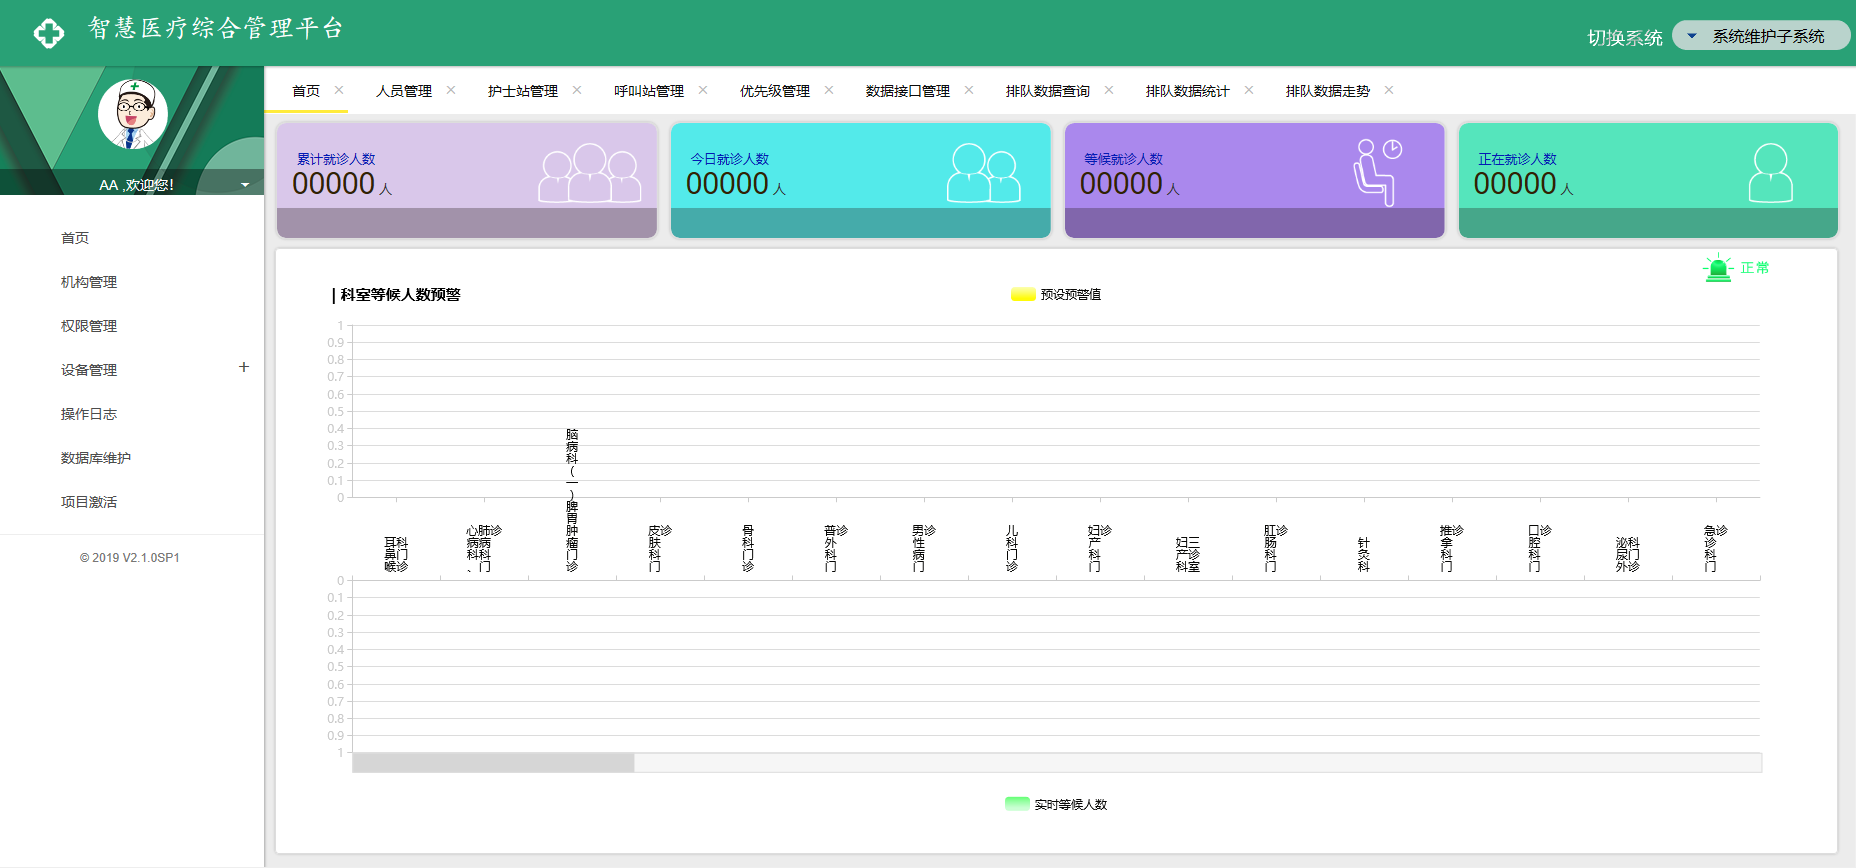Click the chart horizontal zoom slider handle
The height and width of the screenshot is (868, 1856).
pyautogui.click(x=493, y=763)
